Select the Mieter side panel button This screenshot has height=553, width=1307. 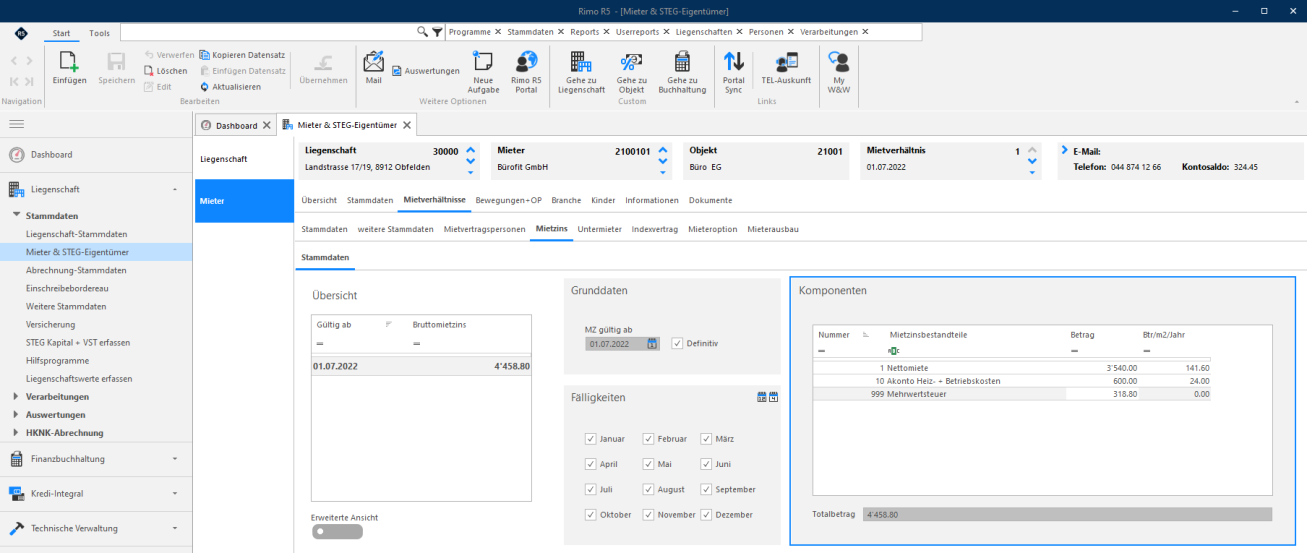point(244,201)
